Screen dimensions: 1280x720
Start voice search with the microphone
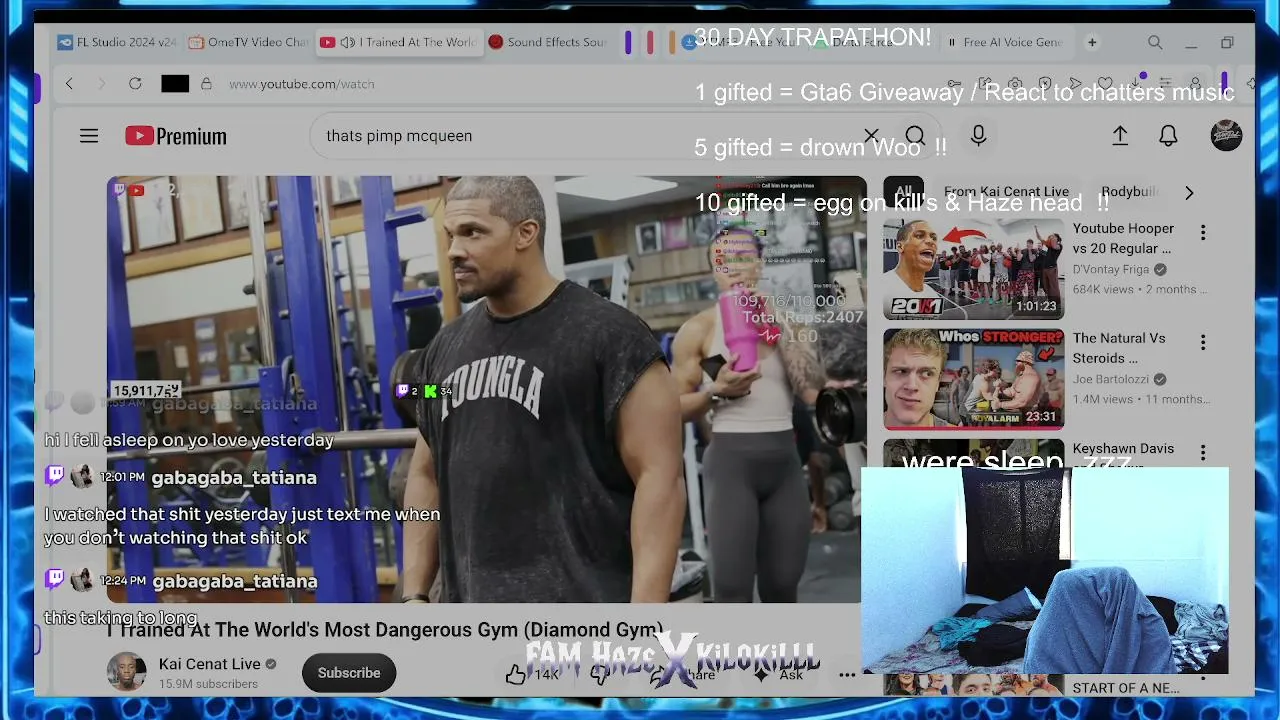coord(978,136)
